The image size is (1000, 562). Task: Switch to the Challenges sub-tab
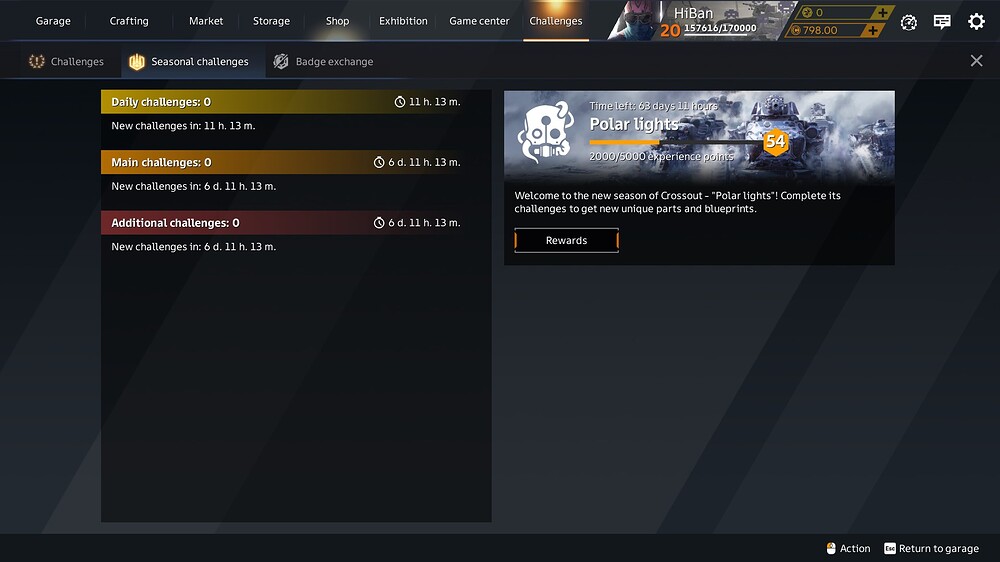coord(66,61)
